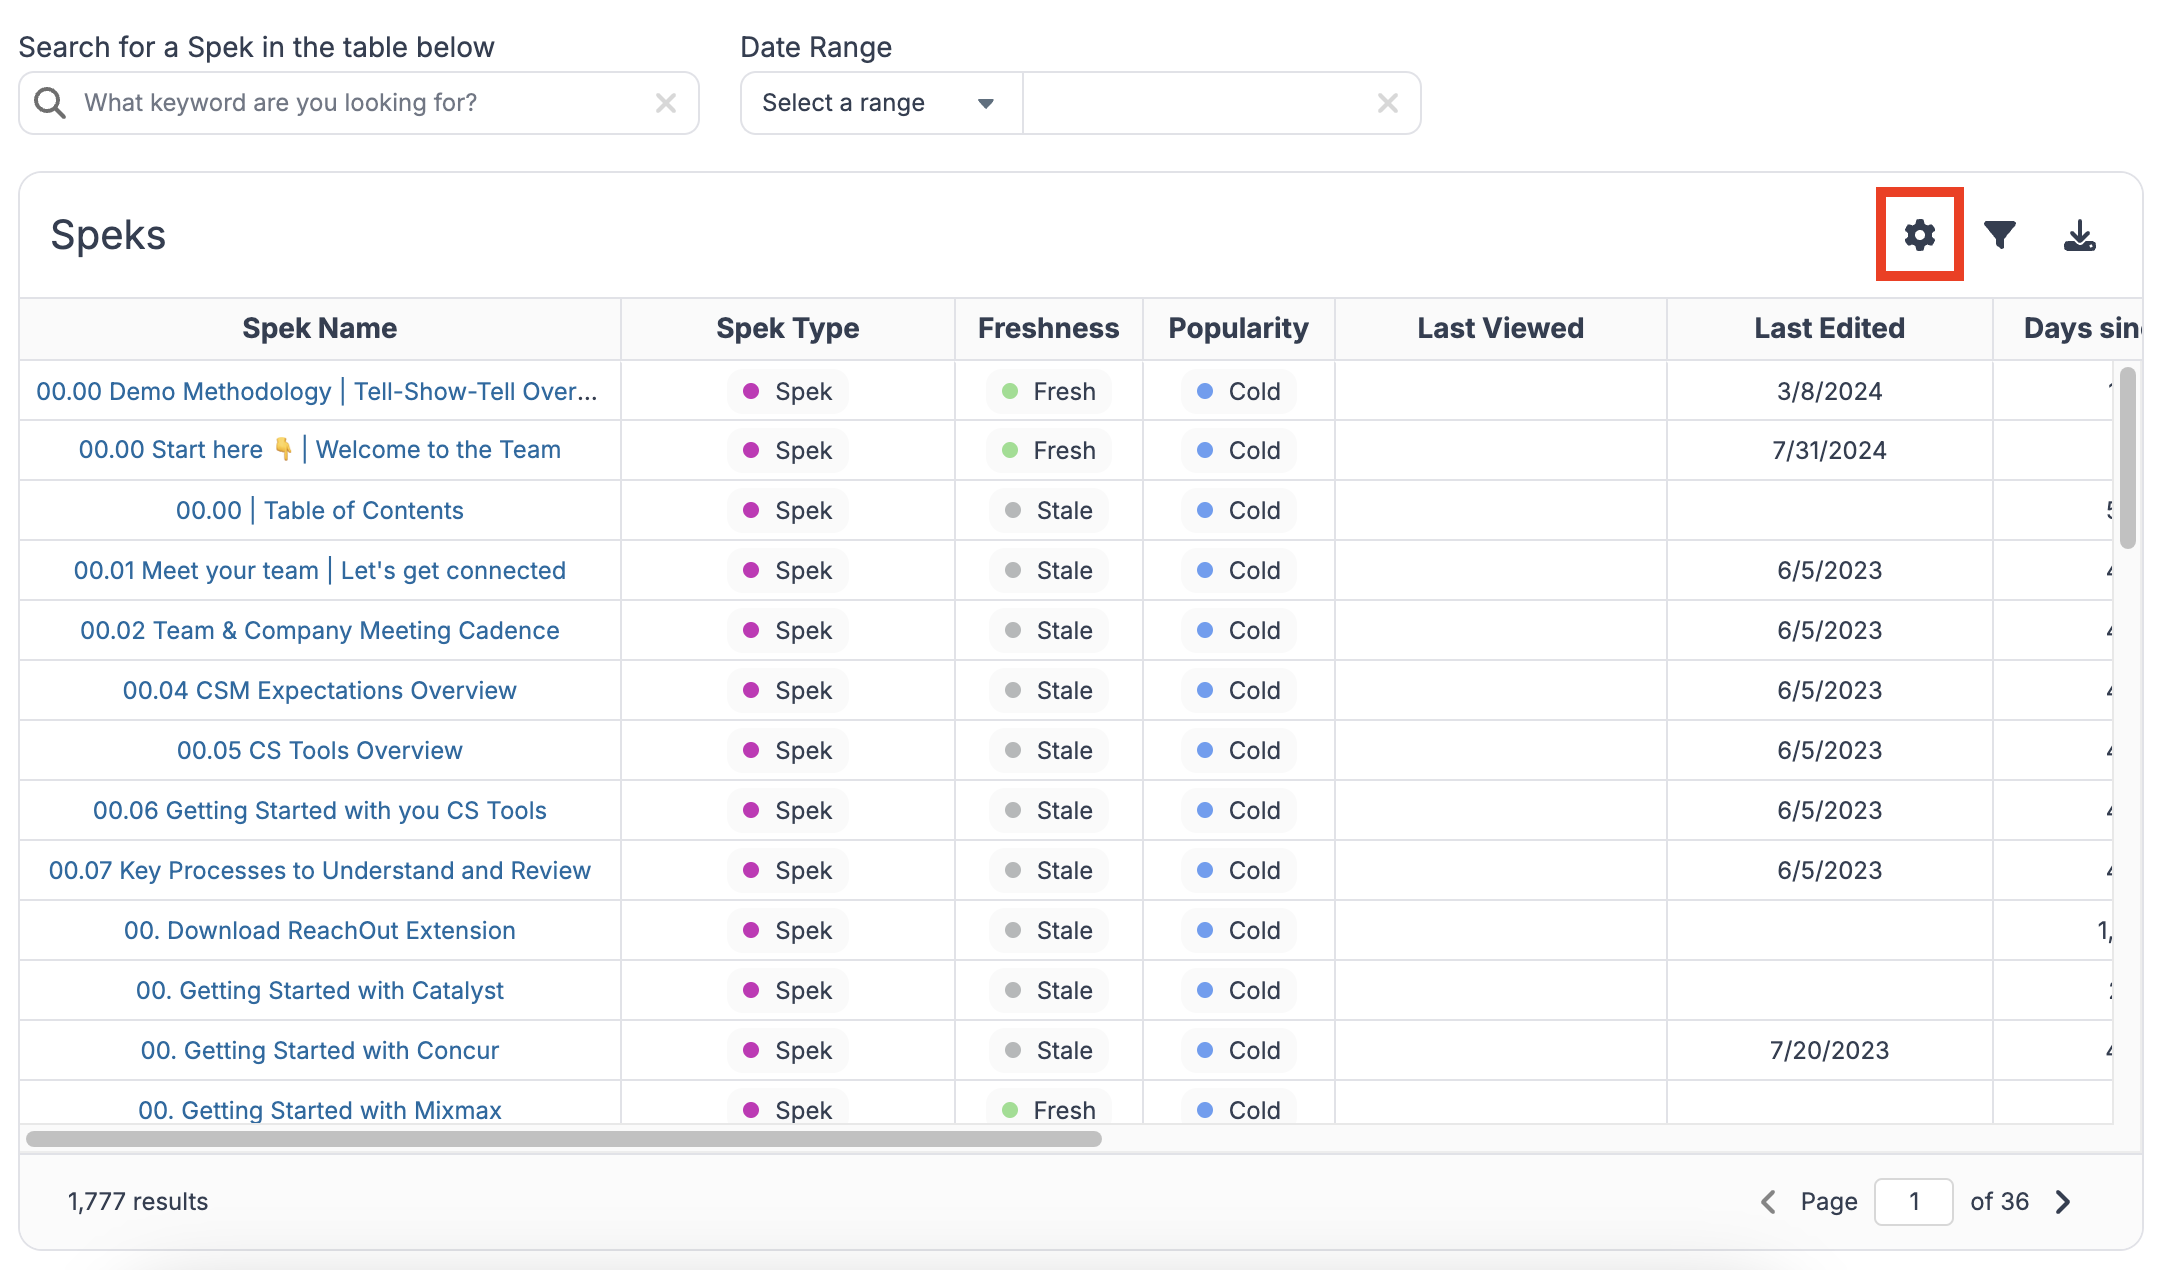Open 00. Getting Started with Catalyst link
Viewport: 2178px width, 1270px height.
click(320, 990)
